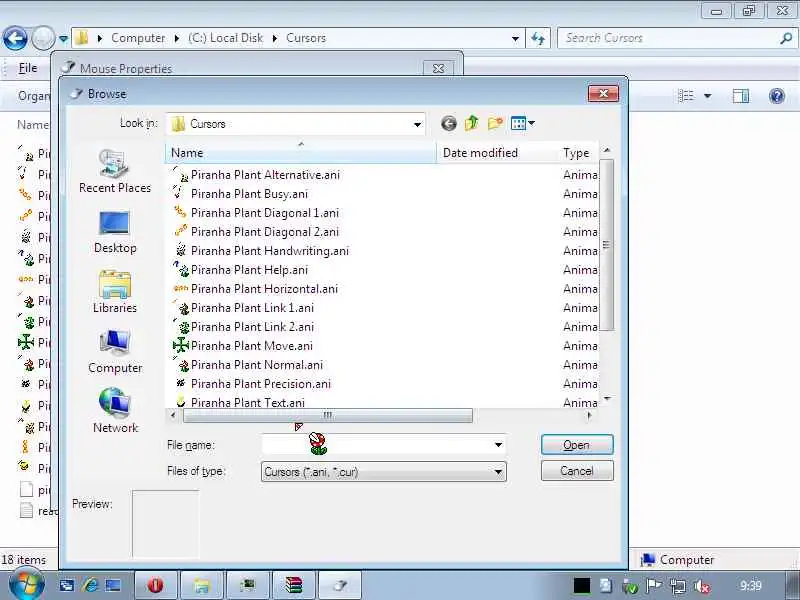Close the Browse dialog window
The image size is (800, 600).
[604, 94]
